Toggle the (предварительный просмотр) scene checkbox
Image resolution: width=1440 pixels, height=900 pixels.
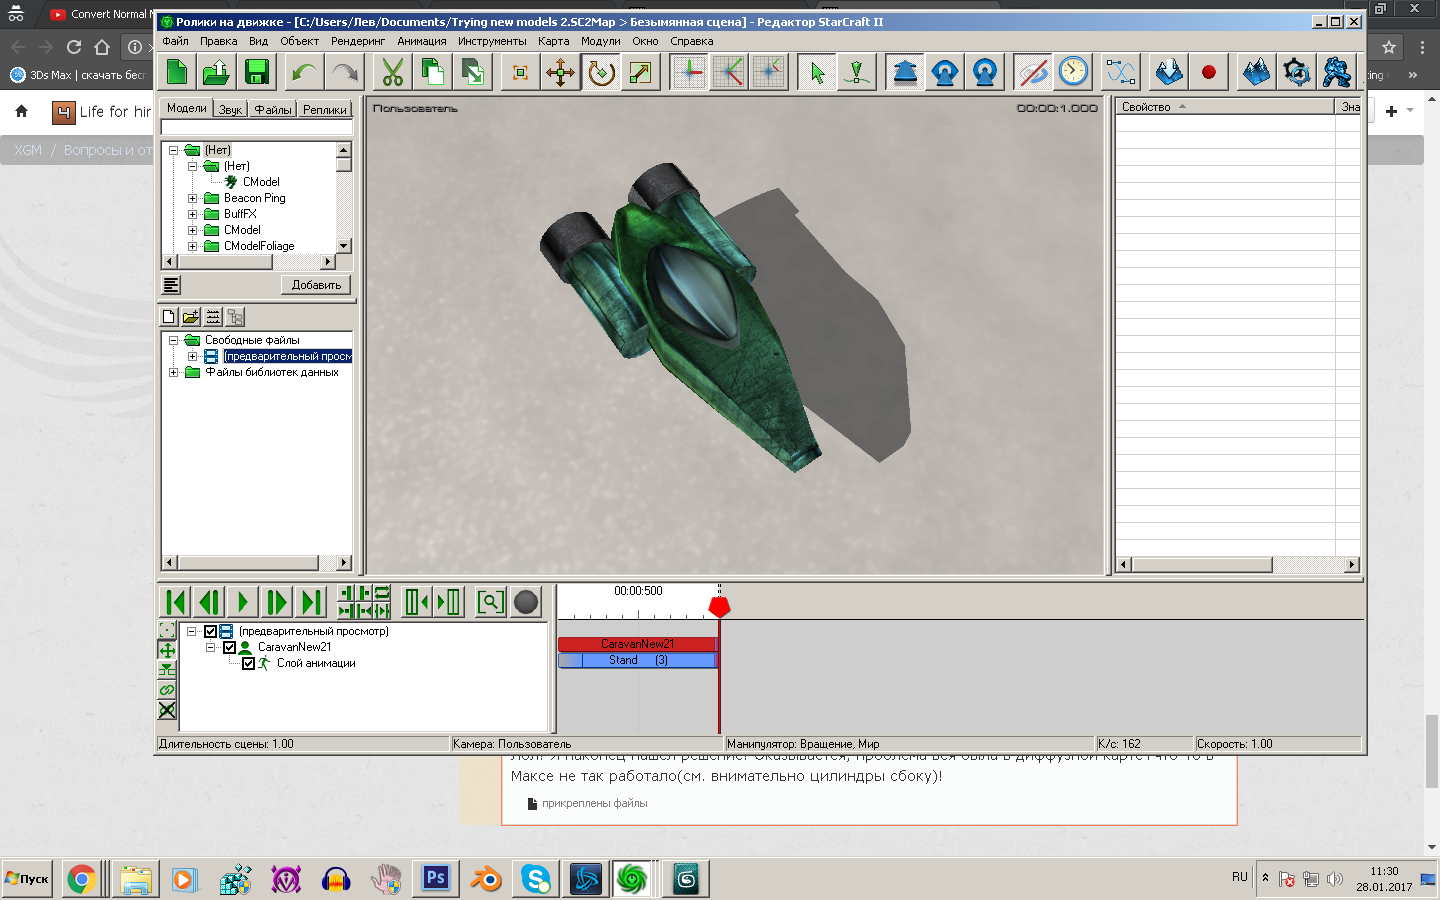tap(211, 631)
